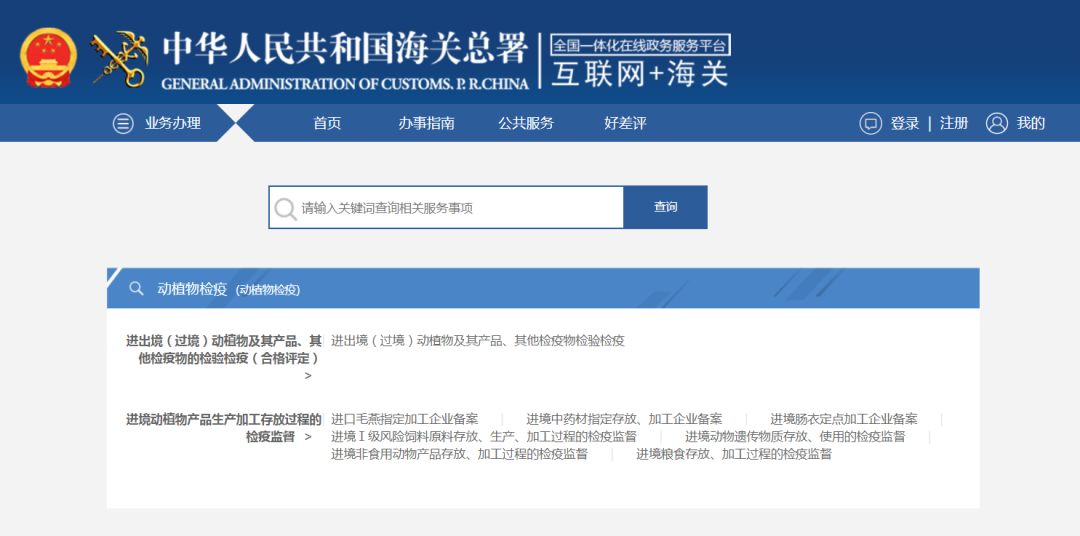Open the 业务办理 dropdown menu

point(172,124)
